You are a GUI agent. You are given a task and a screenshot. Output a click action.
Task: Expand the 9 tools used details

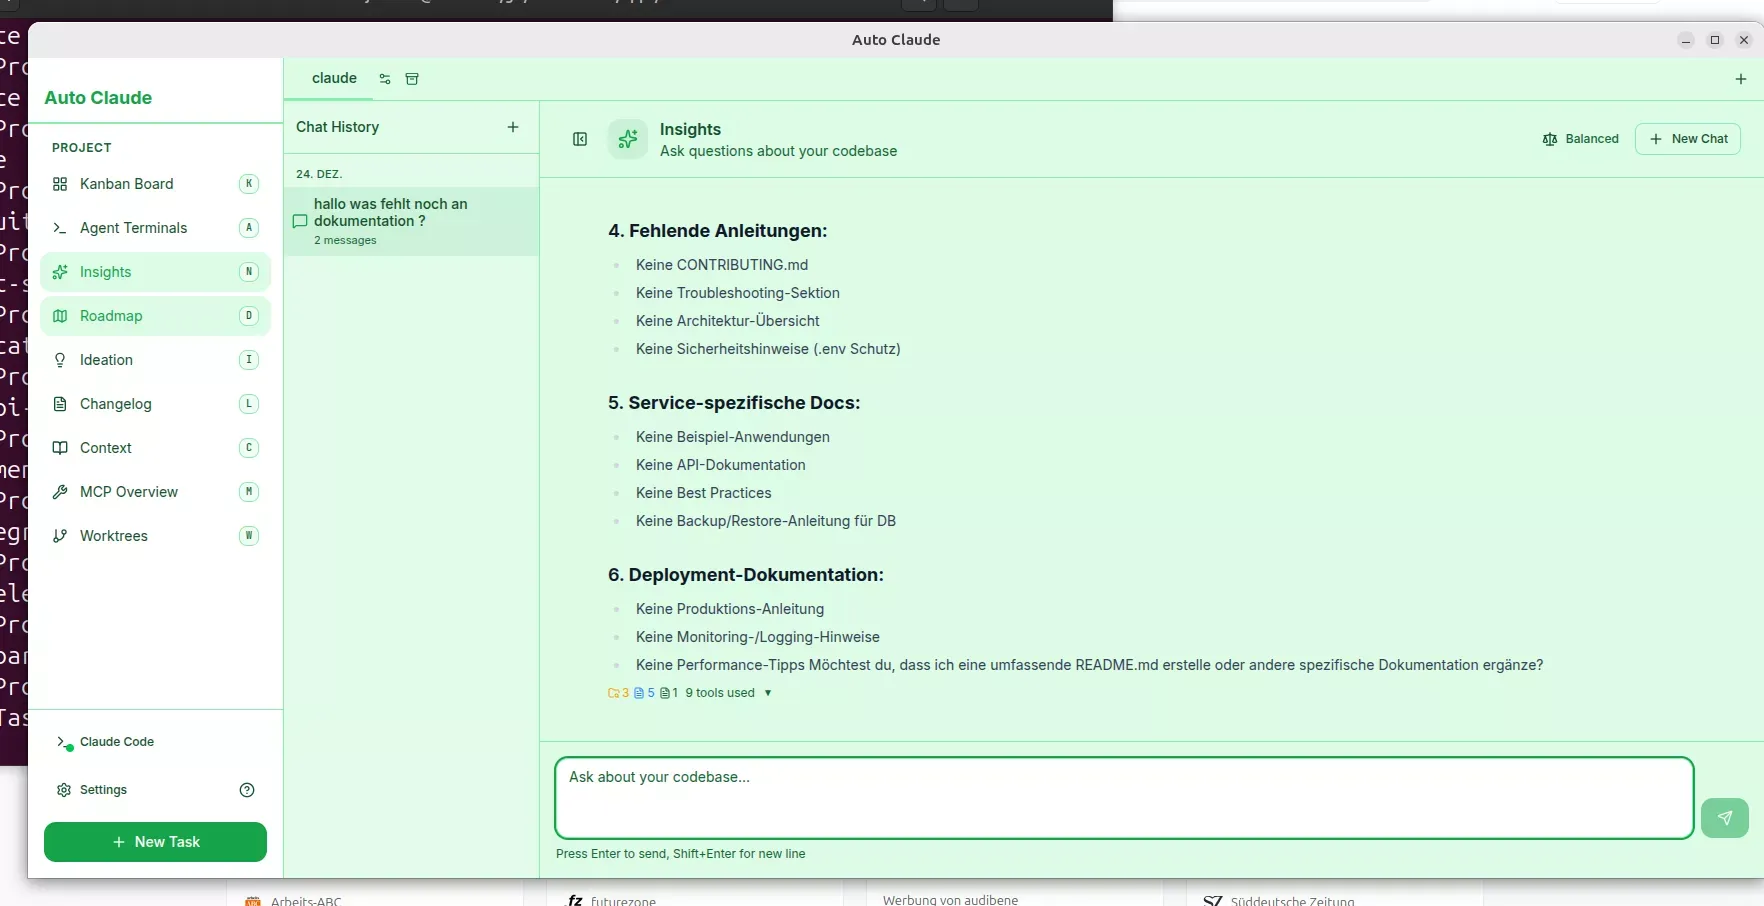(728, 693)
